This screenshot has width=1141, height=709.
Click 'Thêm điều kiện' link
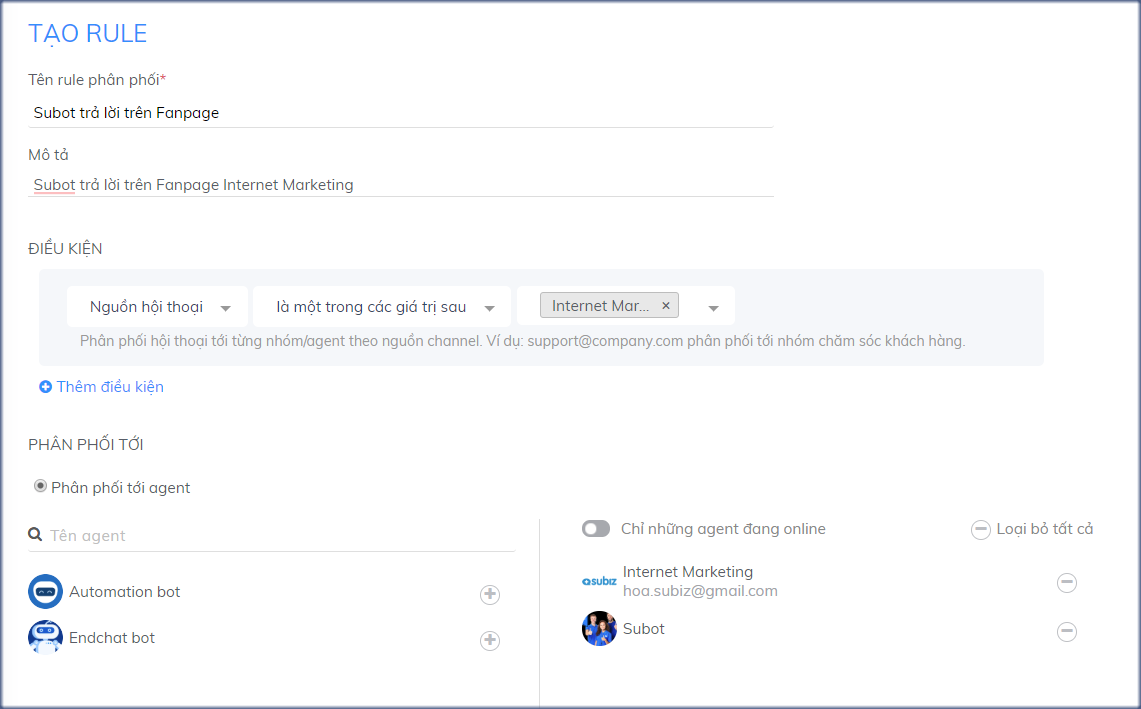coord(102,387)
